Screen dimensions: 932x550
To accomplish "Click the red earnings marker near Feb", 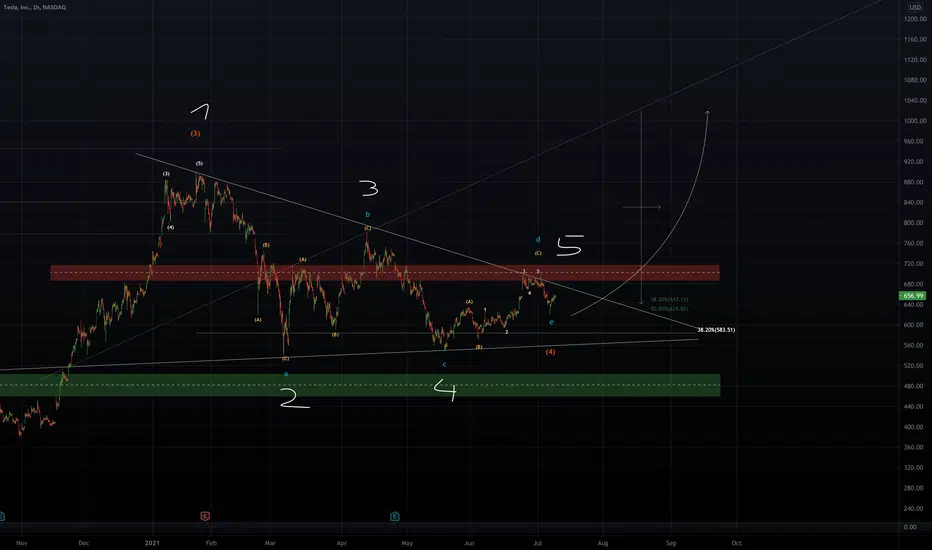I will pos(205,516).
